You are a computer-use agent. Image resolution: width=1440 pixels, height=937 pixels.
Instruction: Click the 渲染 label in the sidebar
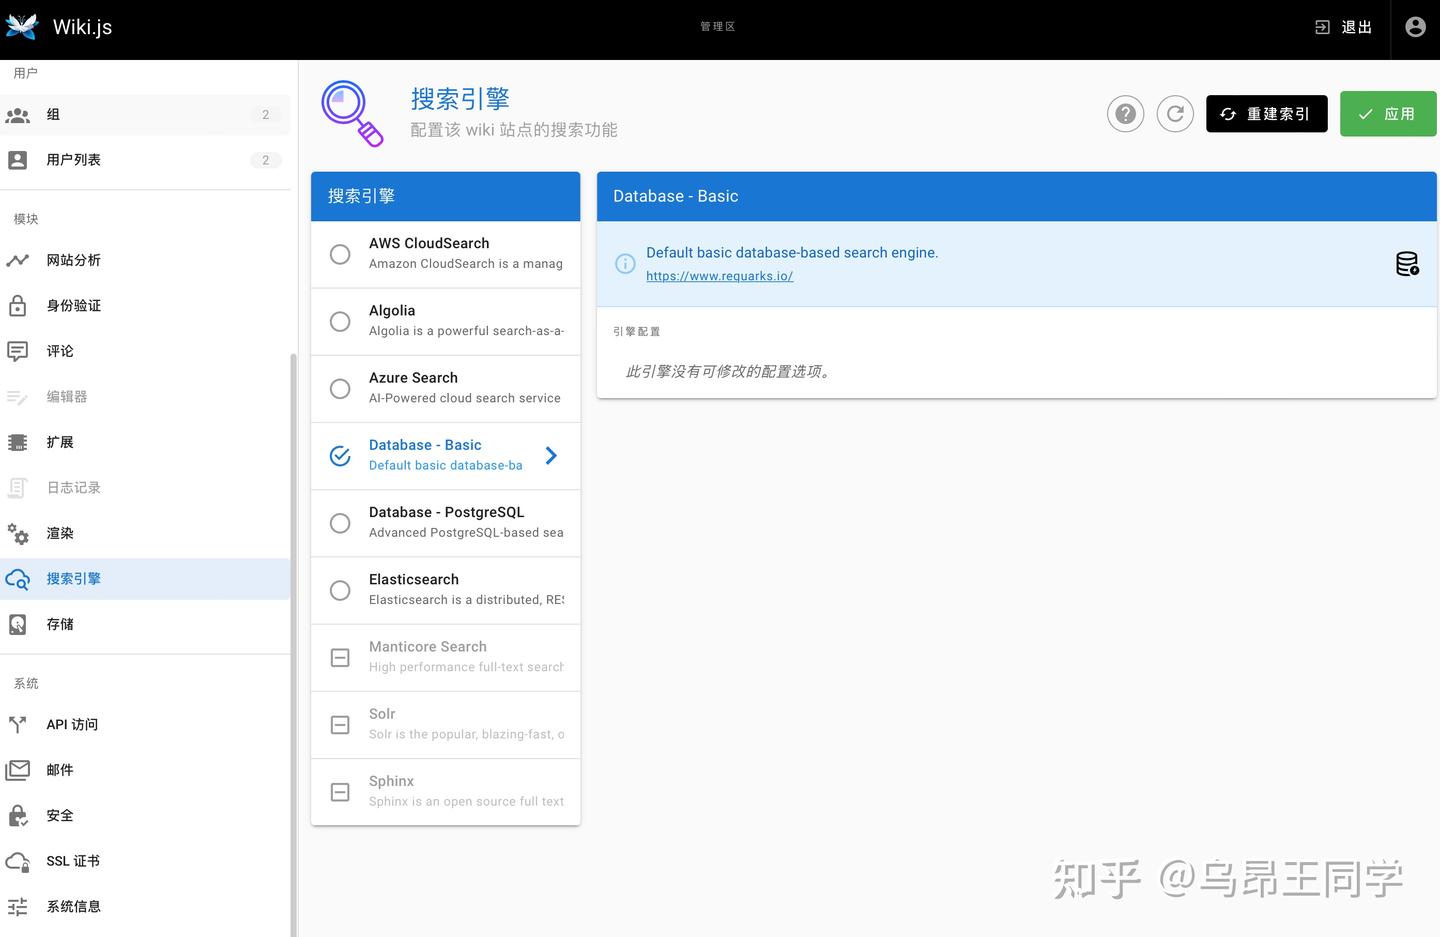pyautogui.click(x=60, y=533)
